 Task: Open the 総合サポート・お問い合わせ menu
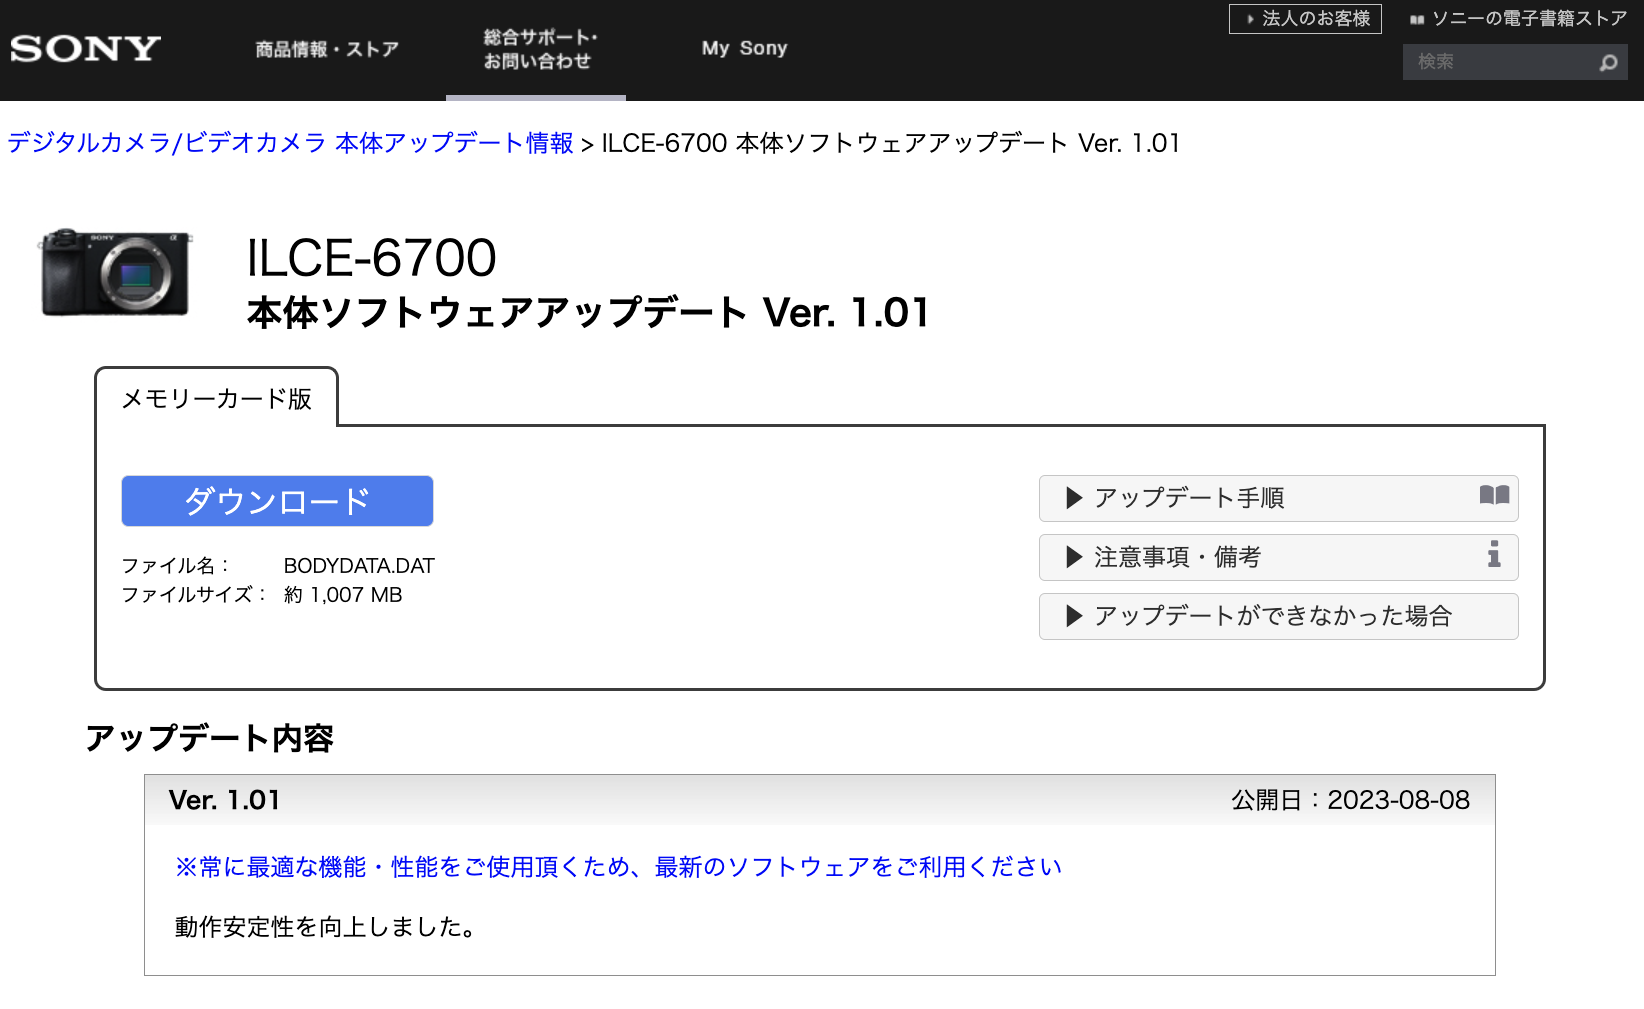click(x=538, y=49)
